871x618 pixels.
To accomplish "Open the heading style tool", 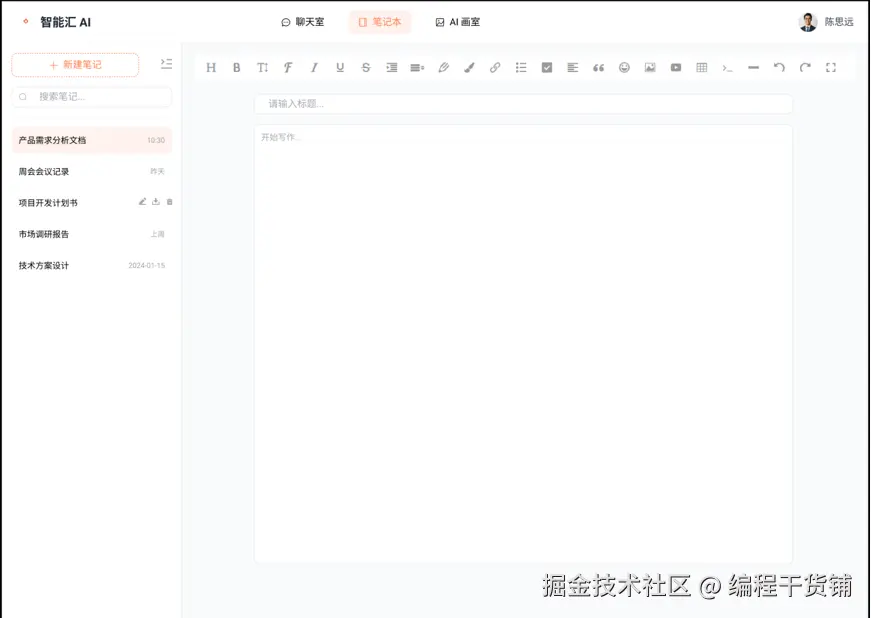I will 211,68.
